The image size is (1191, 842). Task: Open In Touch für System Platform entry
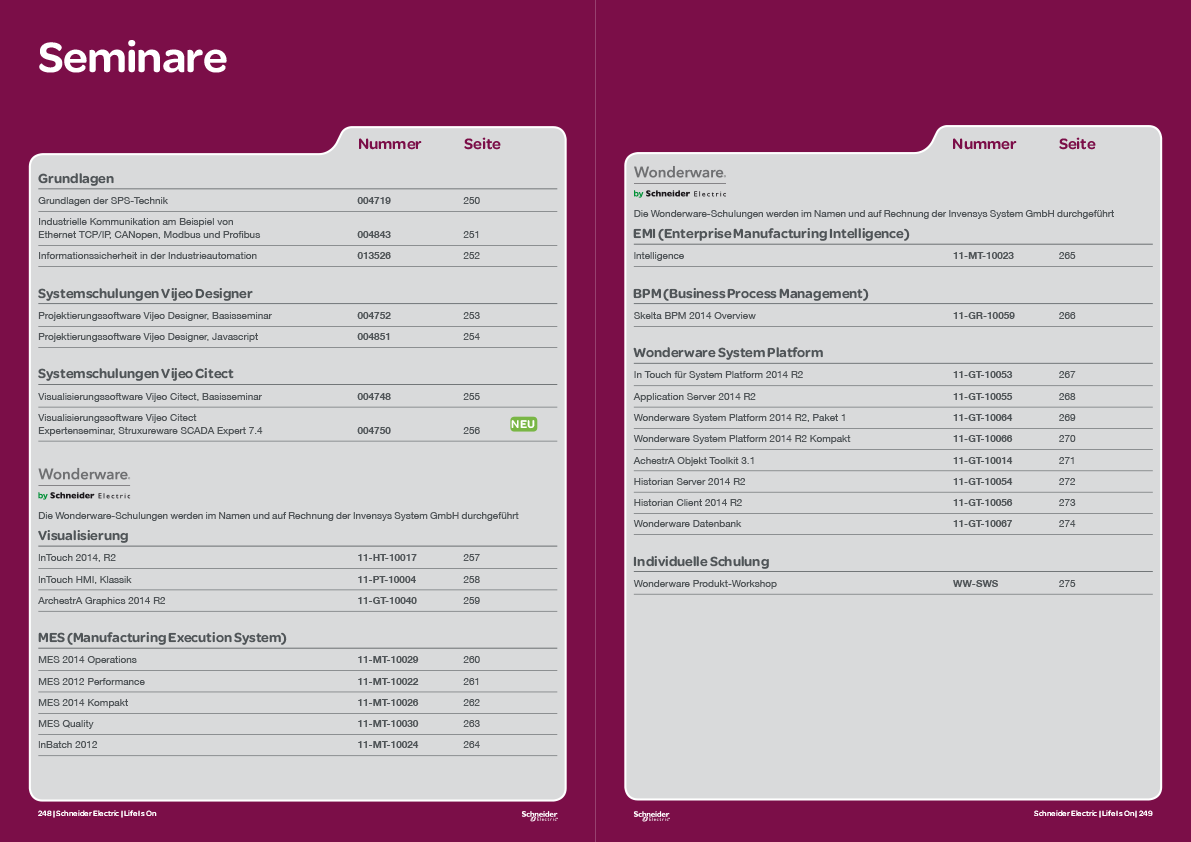[718, 374]
